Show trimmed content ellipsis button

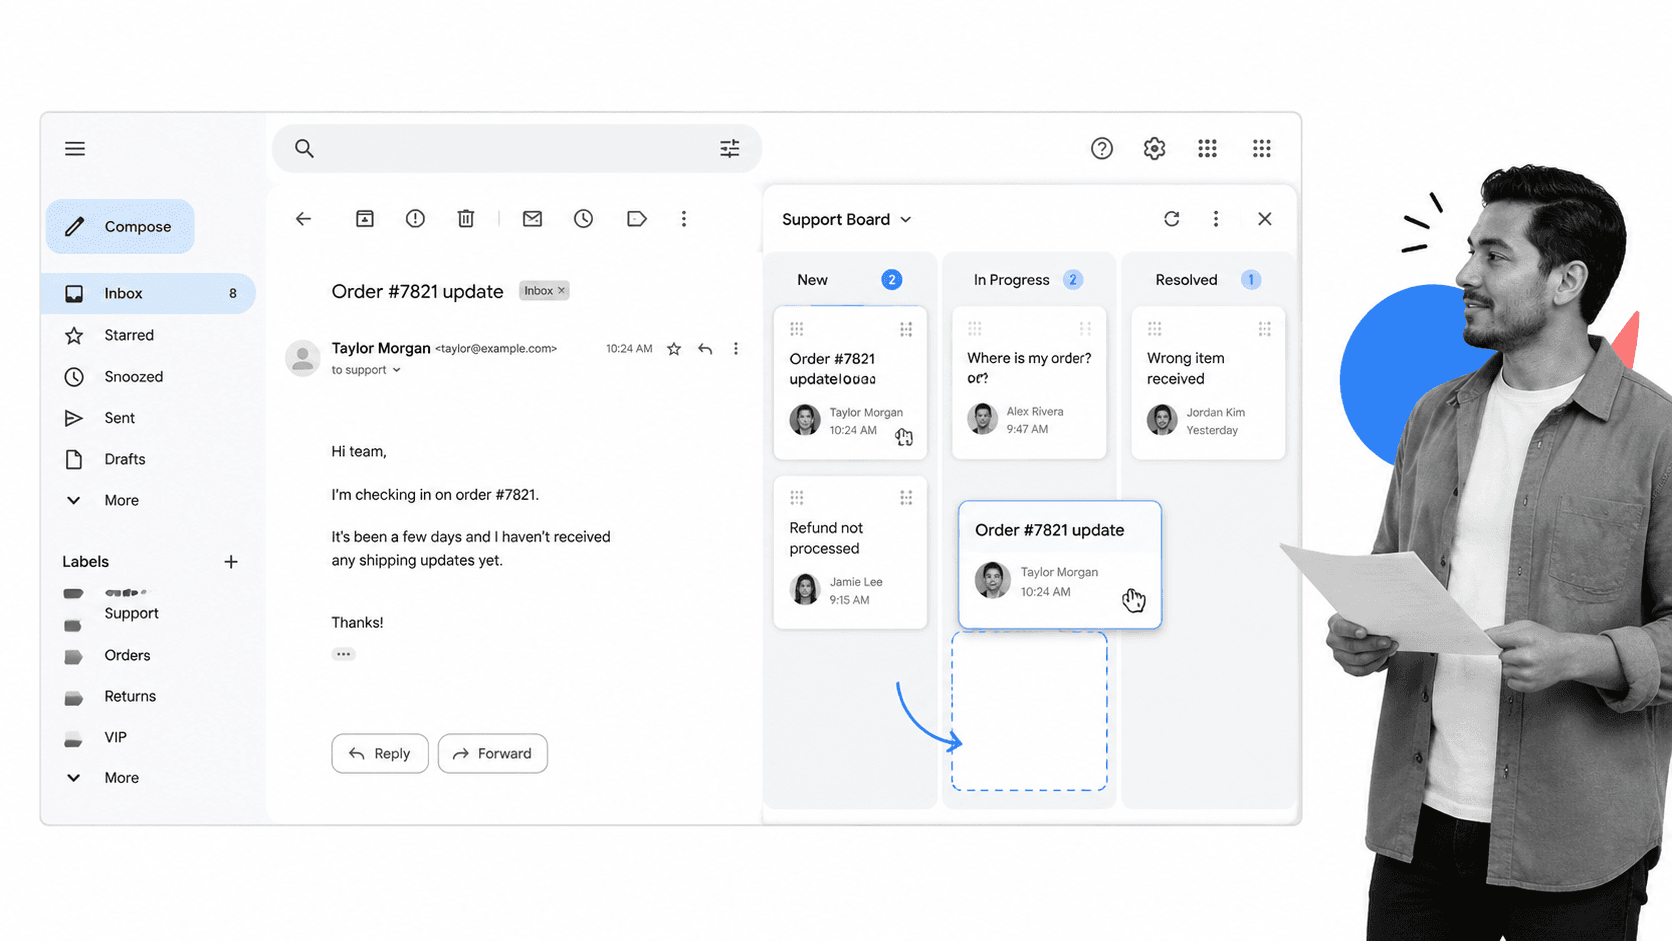[343, 654]
